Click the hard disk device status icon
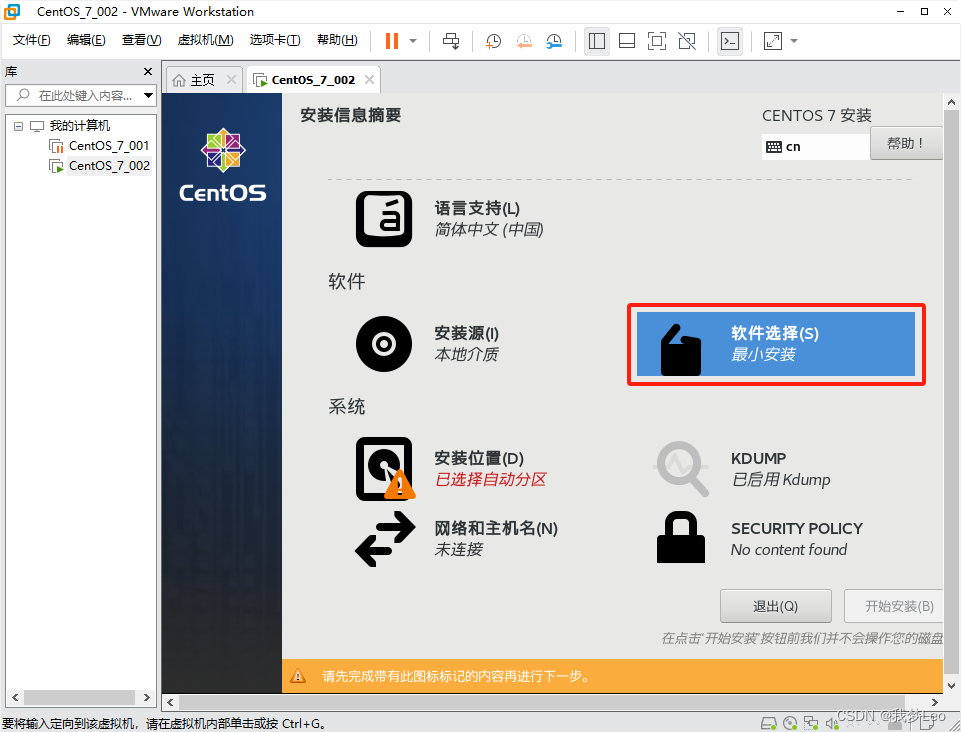961x732 pixels. coord(769,723)
